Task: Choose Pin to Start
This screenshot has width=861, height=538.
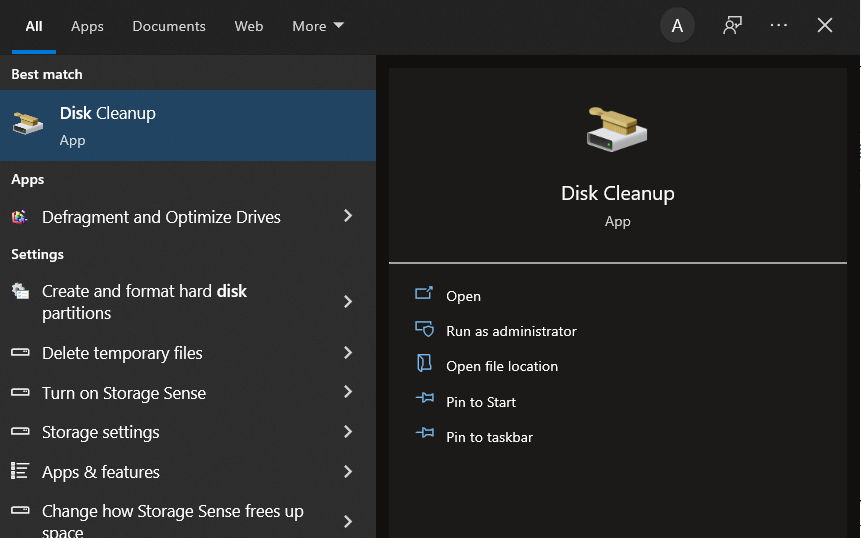Action: (x=480, y=402)
